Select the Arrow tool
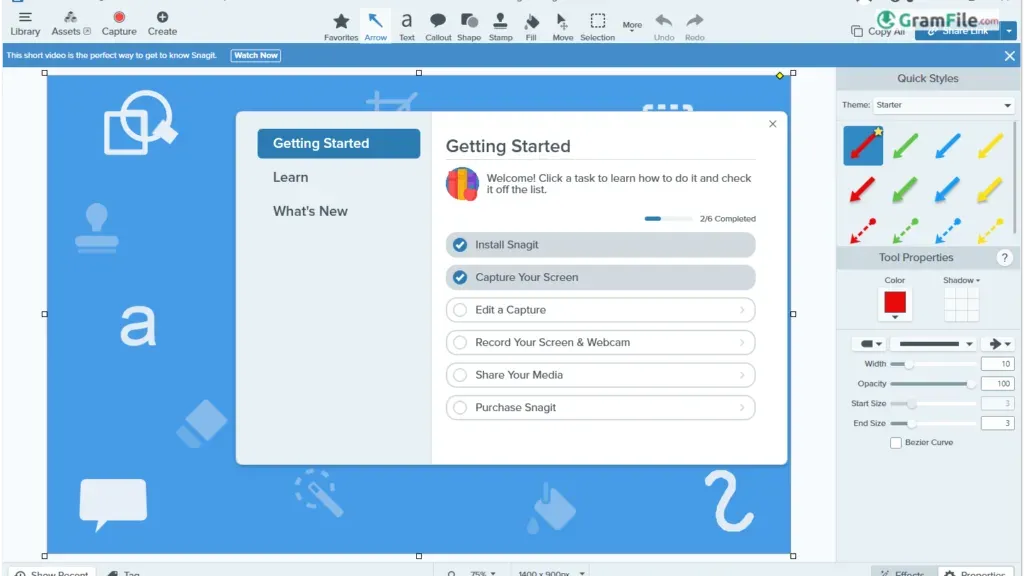 376,27
